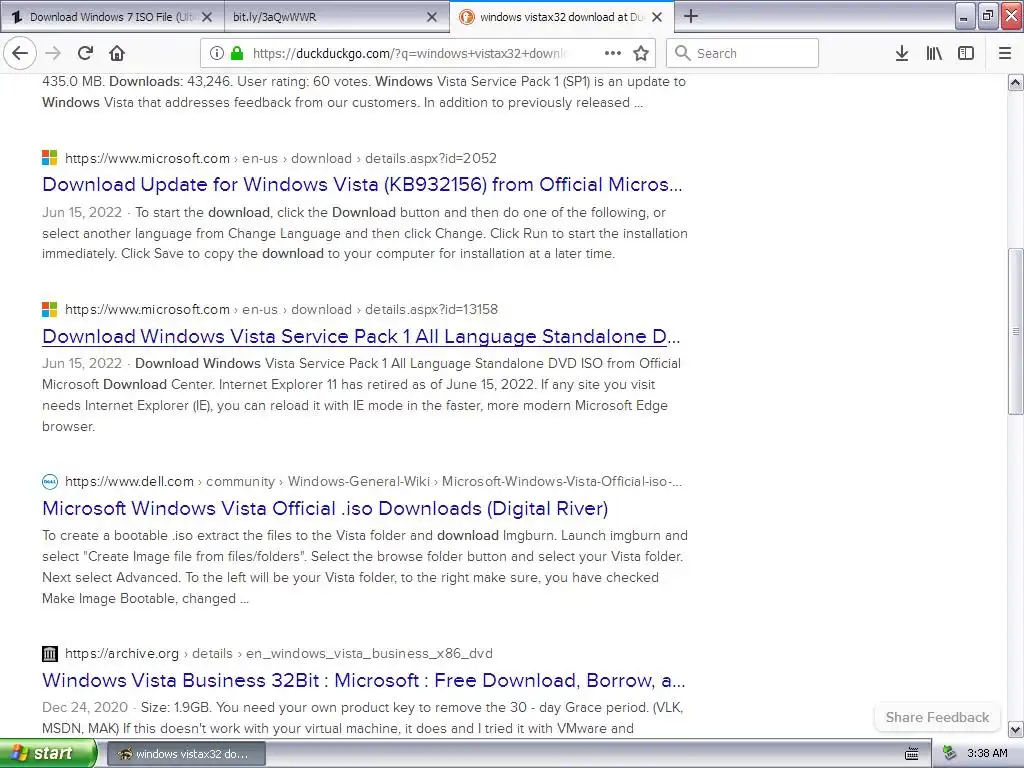Open page actions three-dots menu
The image size is (1024, 768).
(613, 54)
